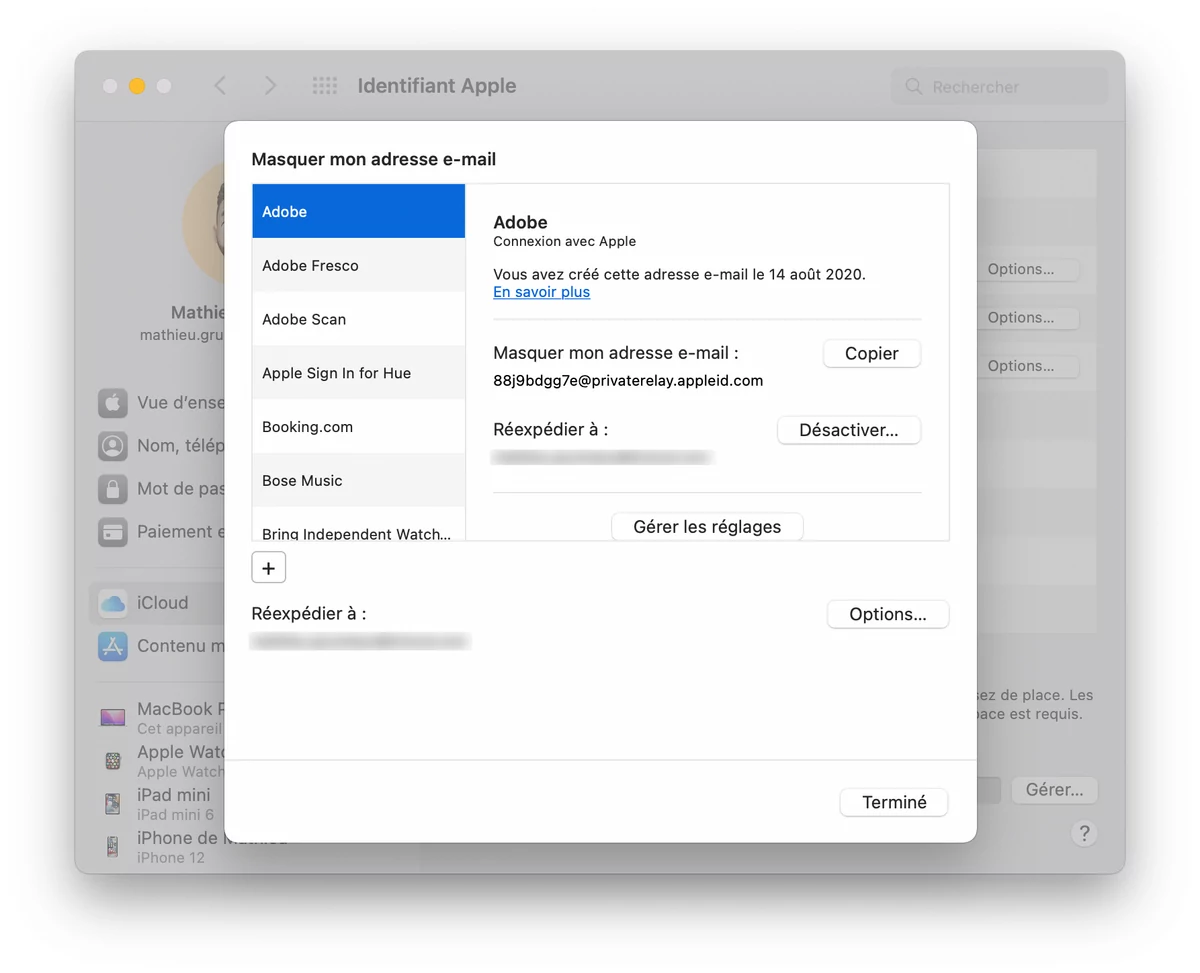This screenshot has height=973, width=1200.
Task: Select Apple Sign In for Hue
Action: coord(358,373)
